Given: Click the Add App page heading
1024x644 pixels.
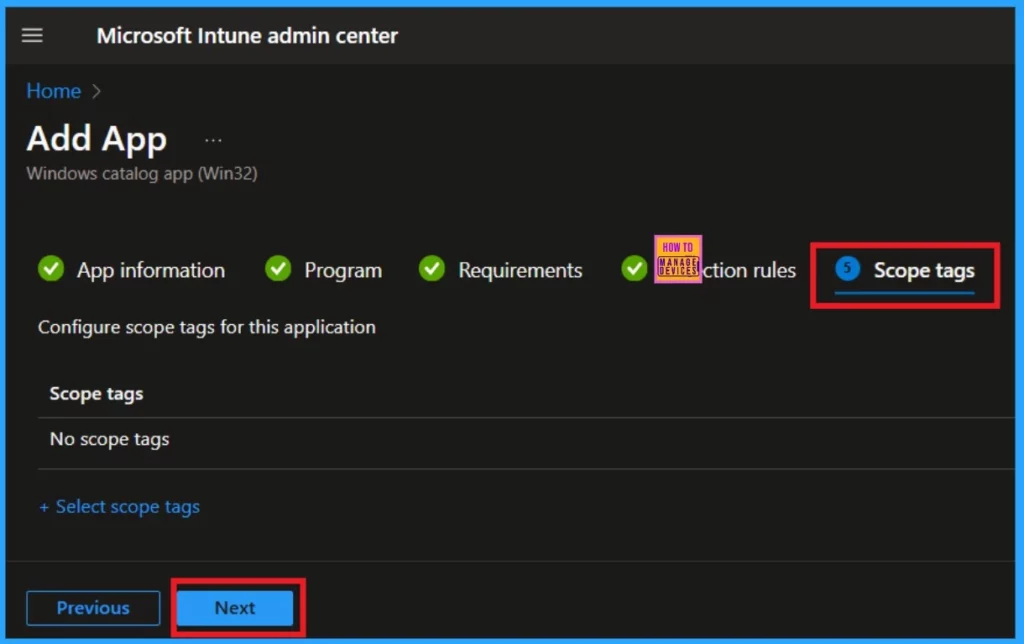Looking at the screenshot, I should (97, 139).
